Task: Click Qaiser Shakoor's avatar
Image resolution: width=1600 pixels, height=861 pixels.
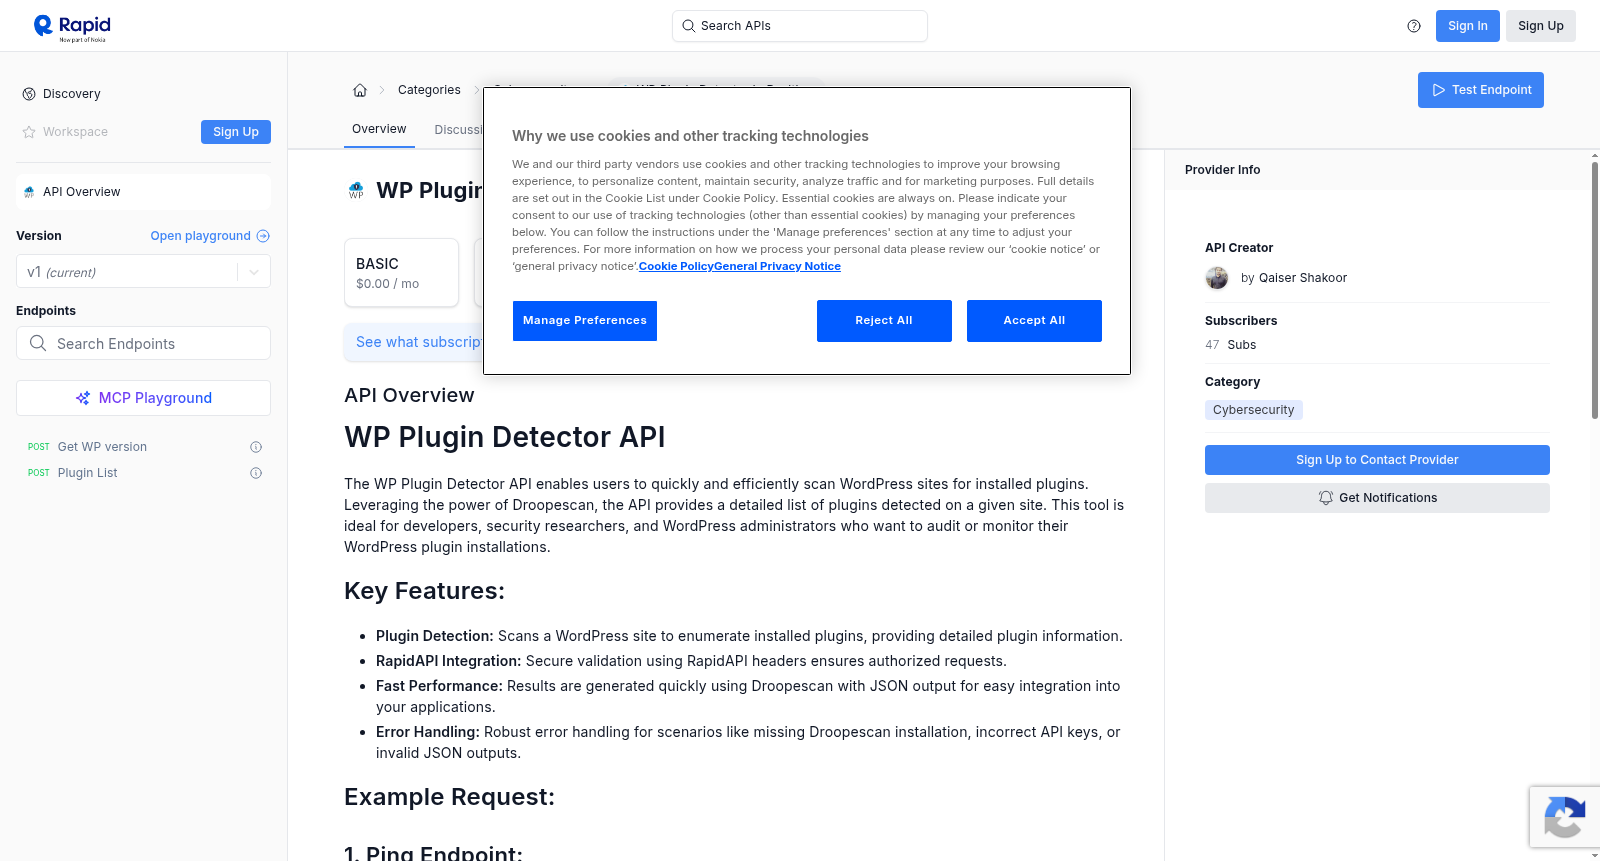Action: pos(1217,278)
